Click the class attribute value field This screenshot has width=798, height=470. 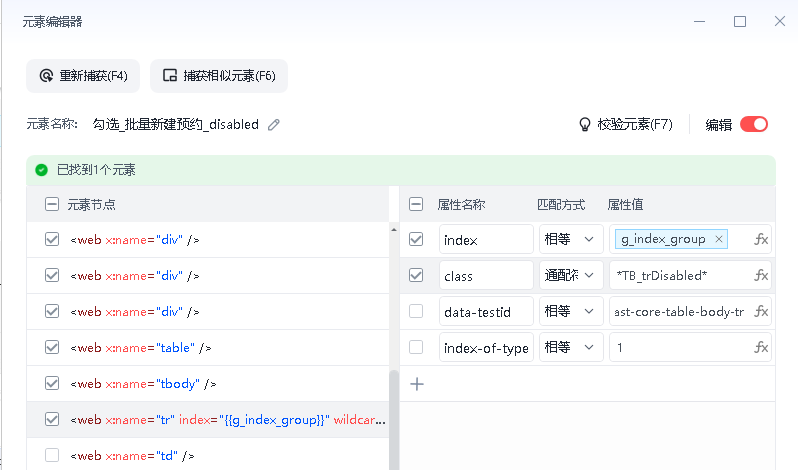pos(678,275)
